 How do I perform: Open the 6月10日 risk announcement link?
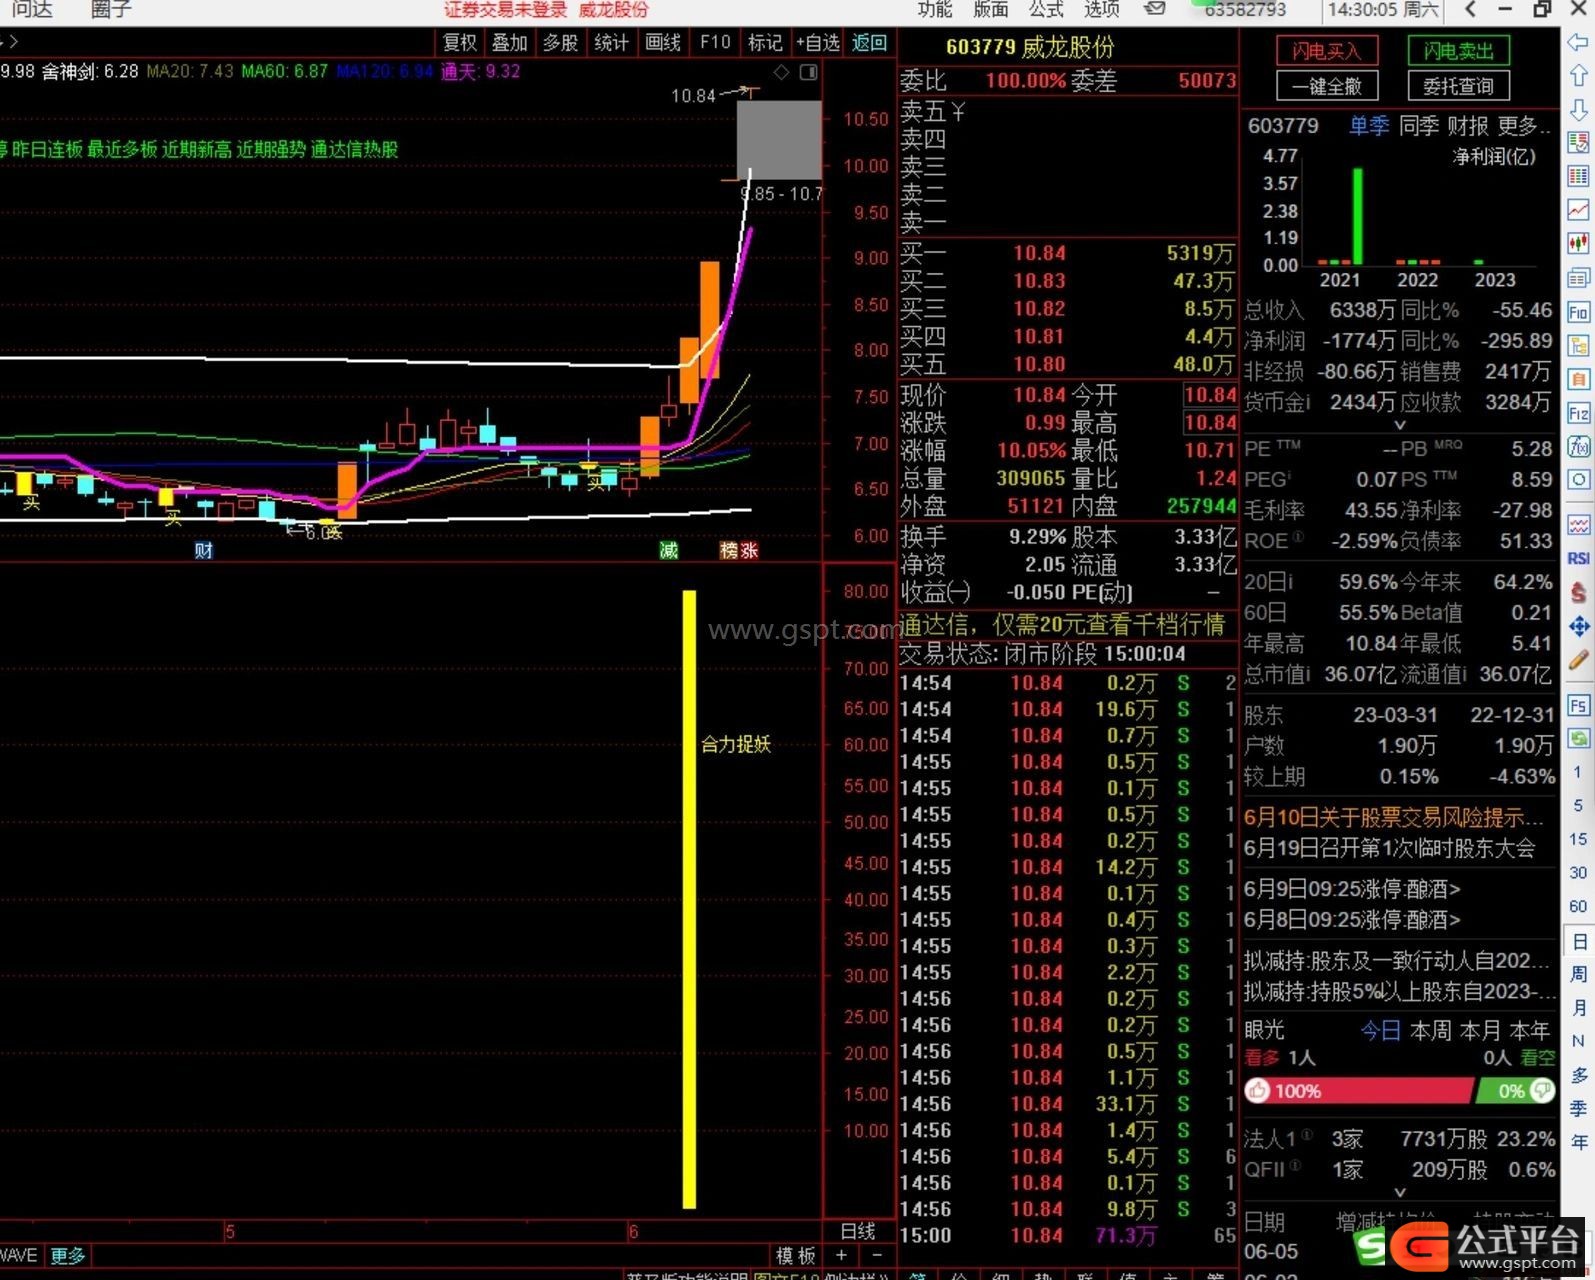1393,818
